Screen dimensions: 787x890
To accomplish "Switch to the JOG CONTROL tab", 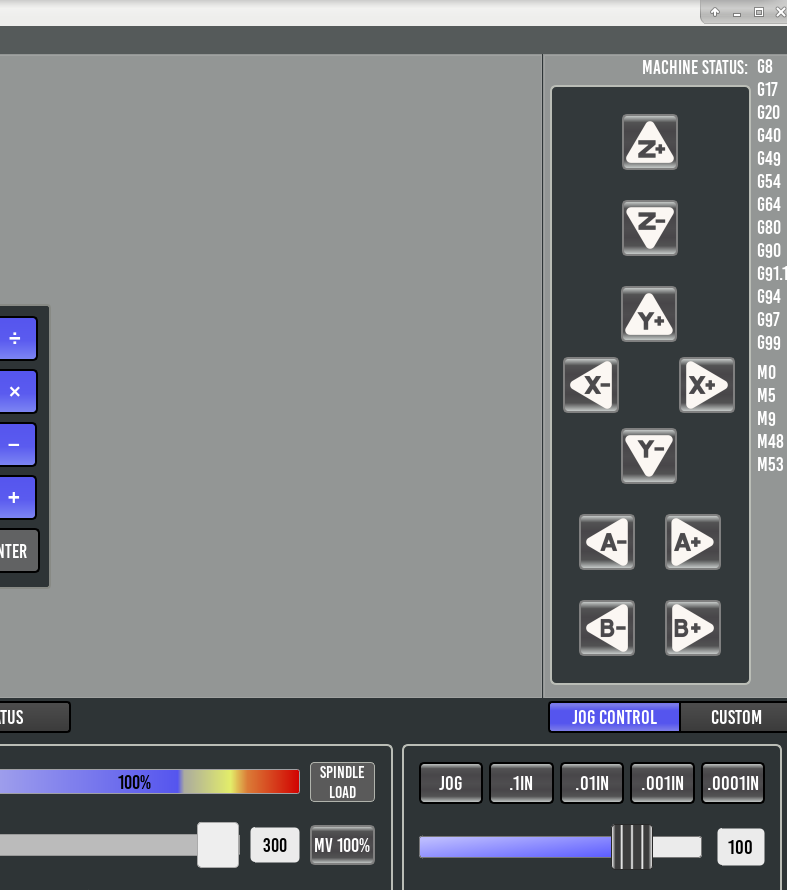I will 614,717.
